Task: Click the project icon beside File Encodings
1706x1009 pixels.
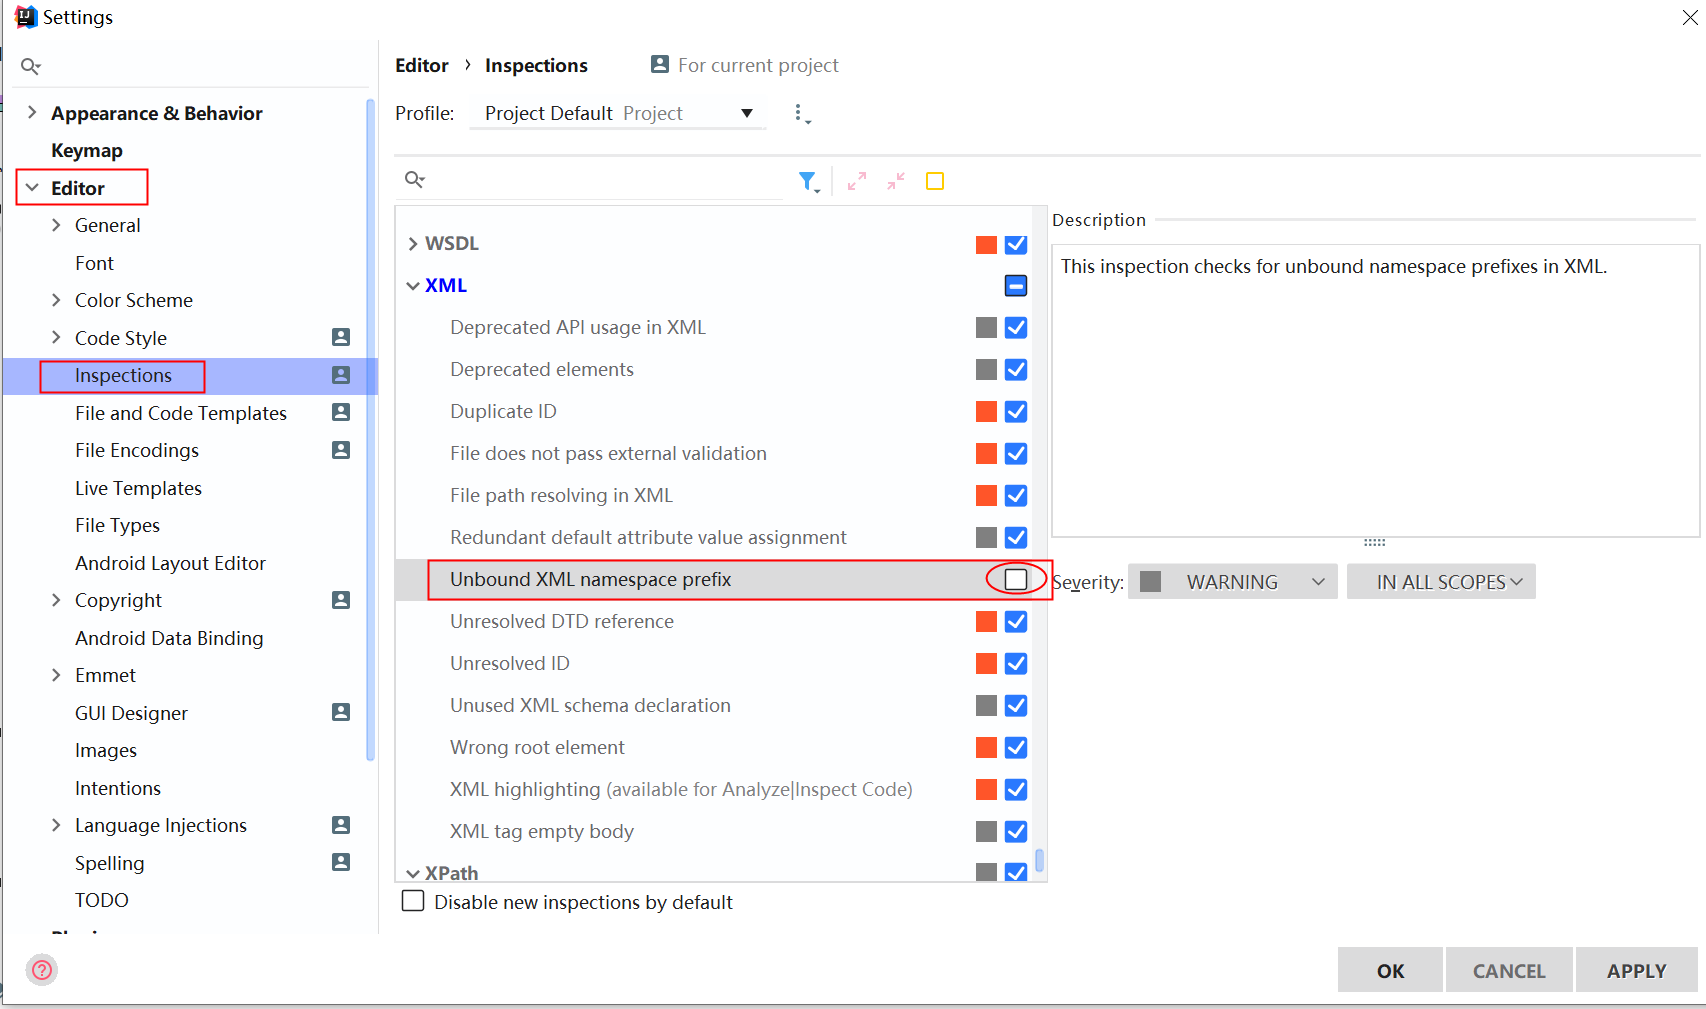Action: [341, 450]
